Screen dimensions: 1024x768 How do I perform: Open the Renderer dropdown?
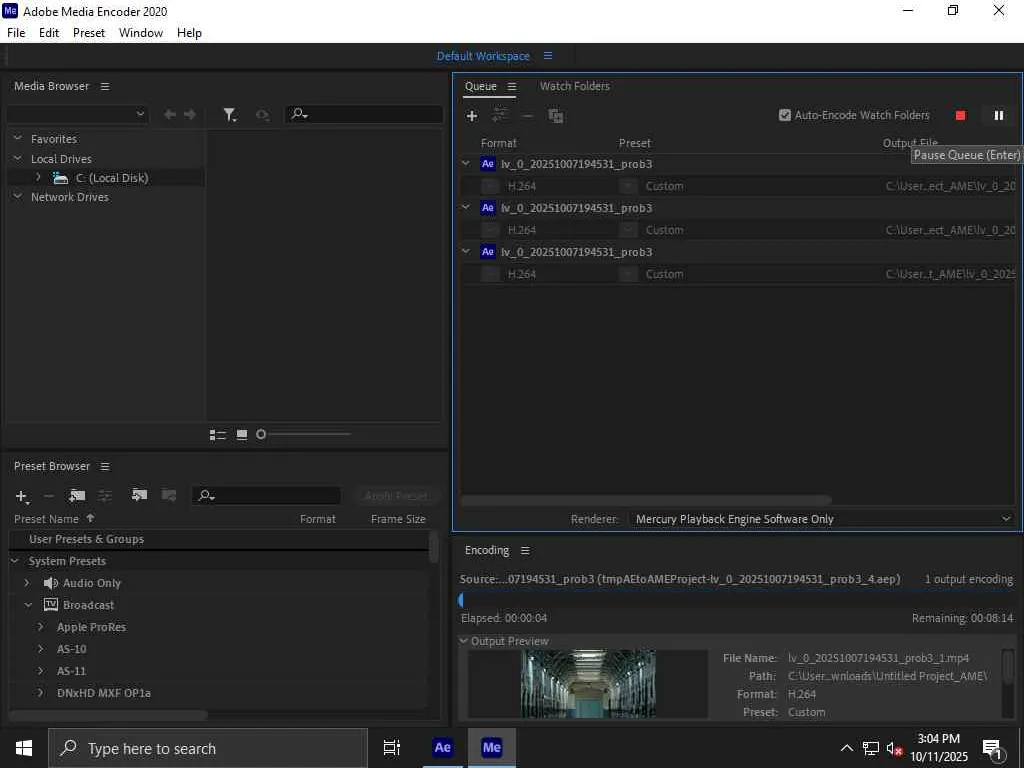[822, 519]
